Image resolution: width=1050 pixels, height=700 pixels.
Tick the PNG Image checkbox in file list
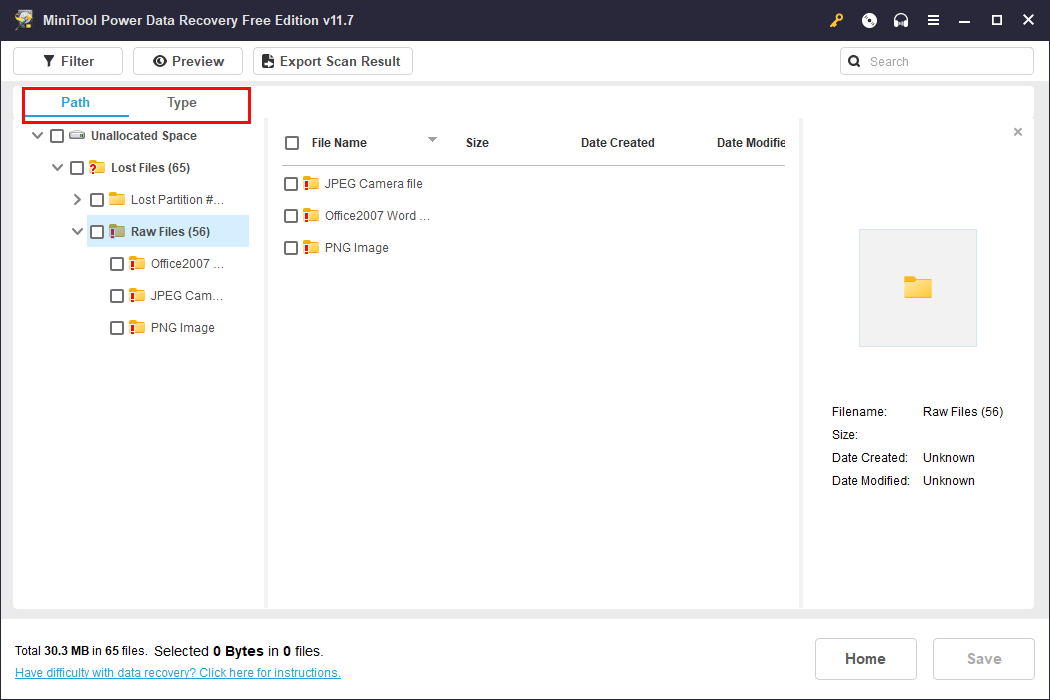[291, 248]
